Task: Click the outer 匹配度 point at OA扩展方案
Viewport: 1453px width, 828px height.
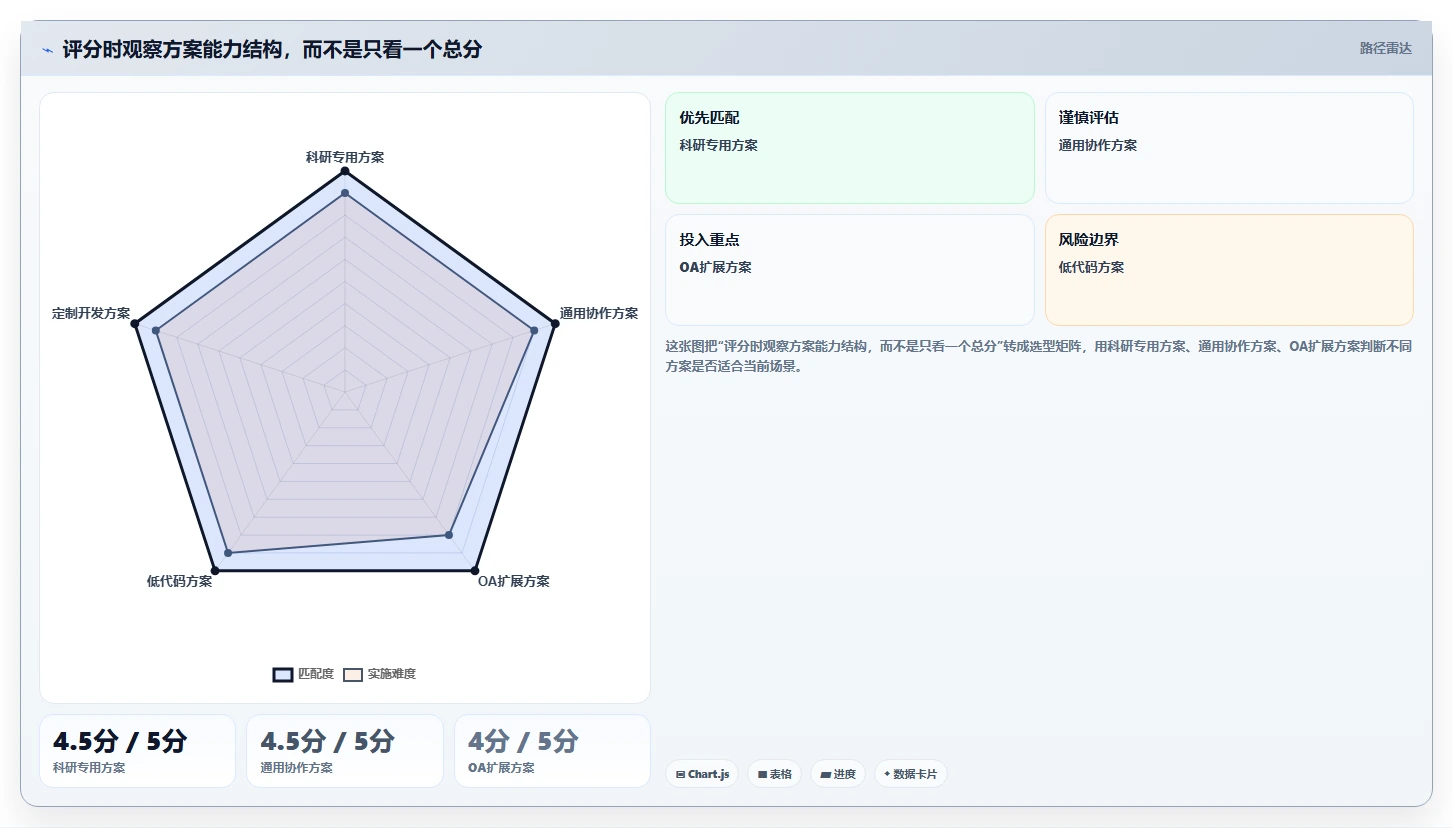Action: (x=474, y=571)
